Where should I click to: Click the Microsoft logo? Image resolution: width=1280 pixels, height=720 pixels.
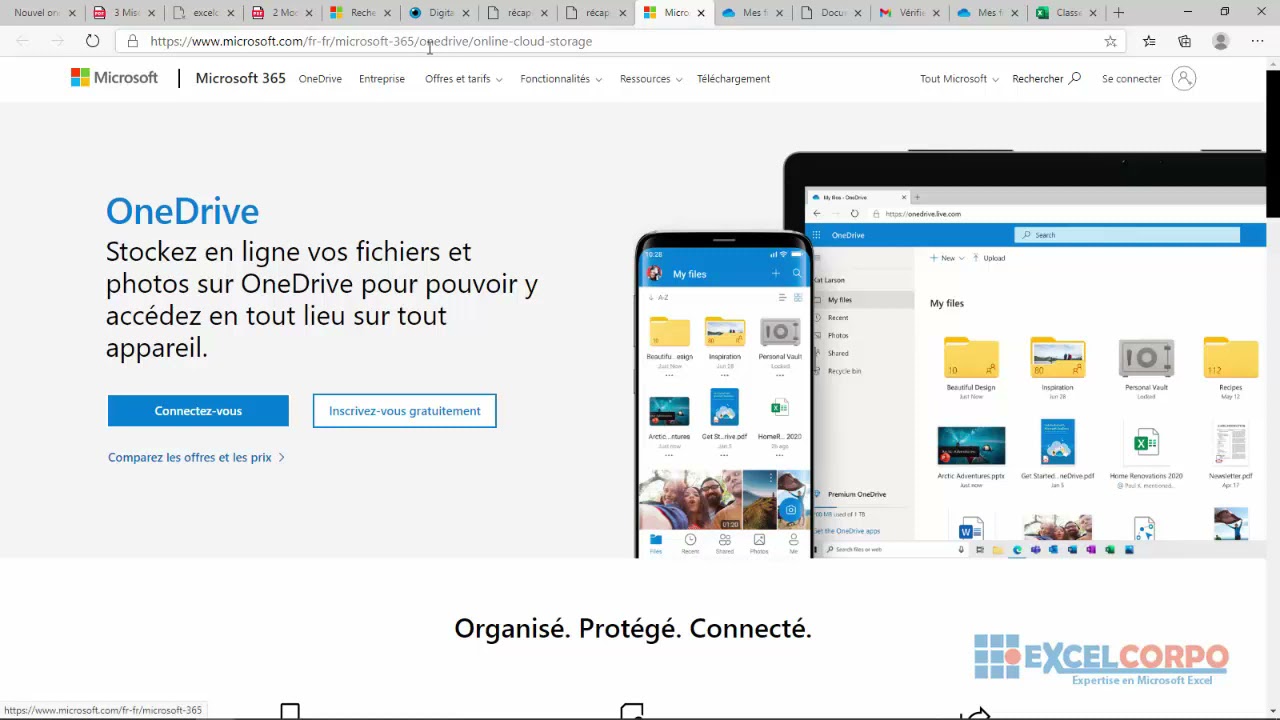pyautogui.click(x=114, y=78)
